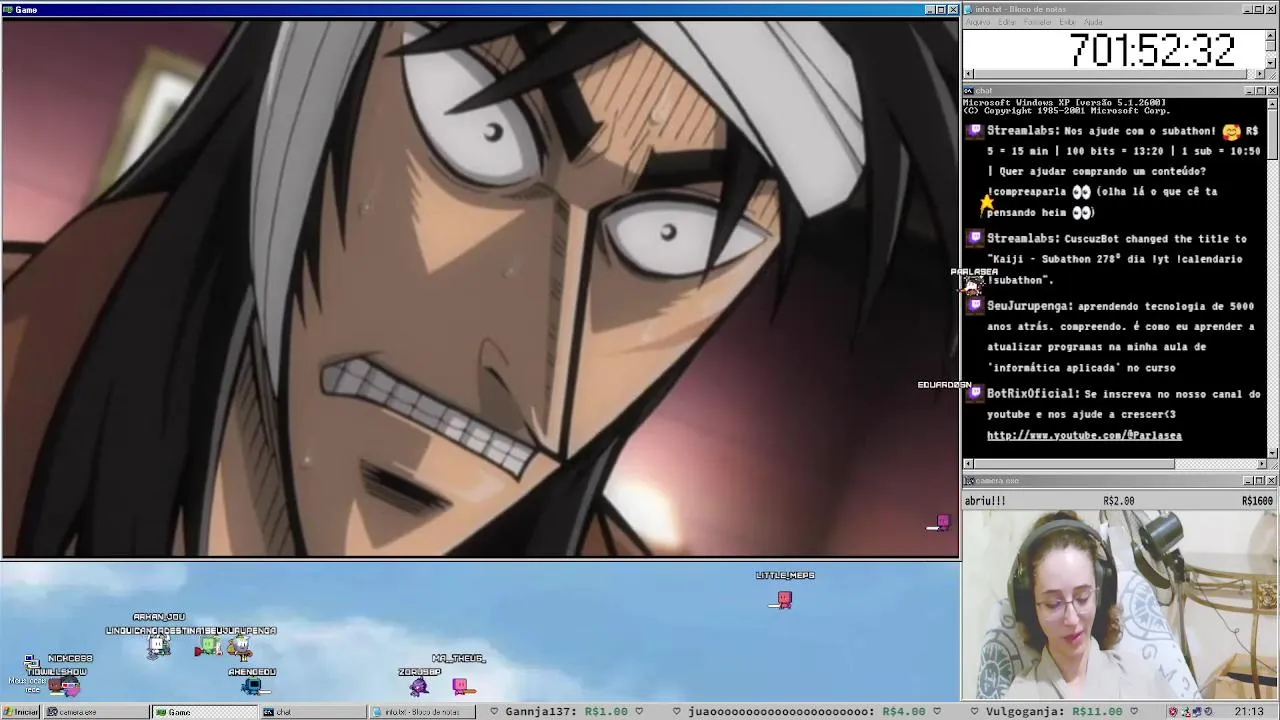Click the star emote in chat

[x=987, y=203]
